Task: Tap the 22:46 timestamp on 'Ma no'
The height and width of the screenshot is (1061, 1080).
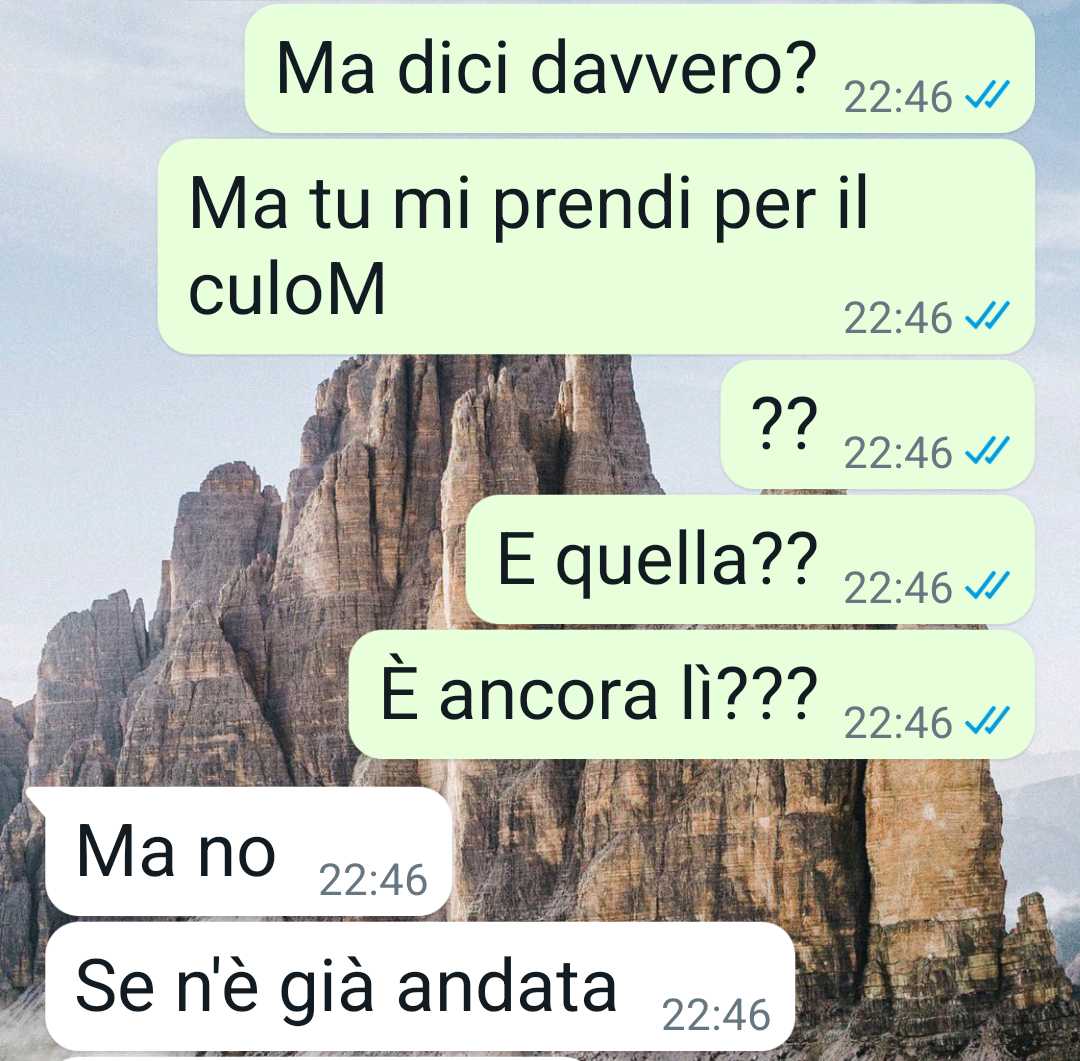Action: point(373,880)
